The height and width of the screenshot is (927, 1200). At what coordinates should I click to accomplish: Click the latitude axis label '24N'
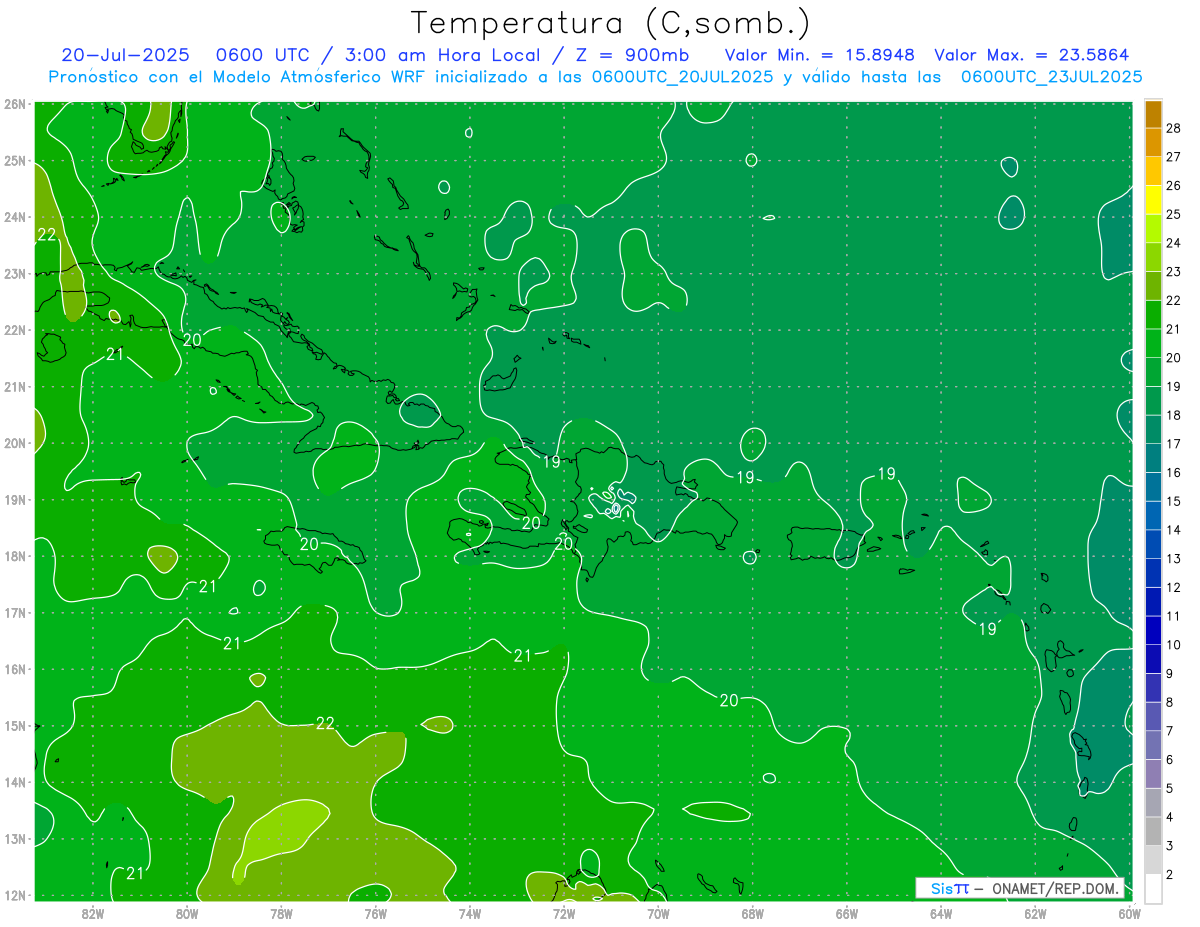pyautogui.click(x=15, y=217)
